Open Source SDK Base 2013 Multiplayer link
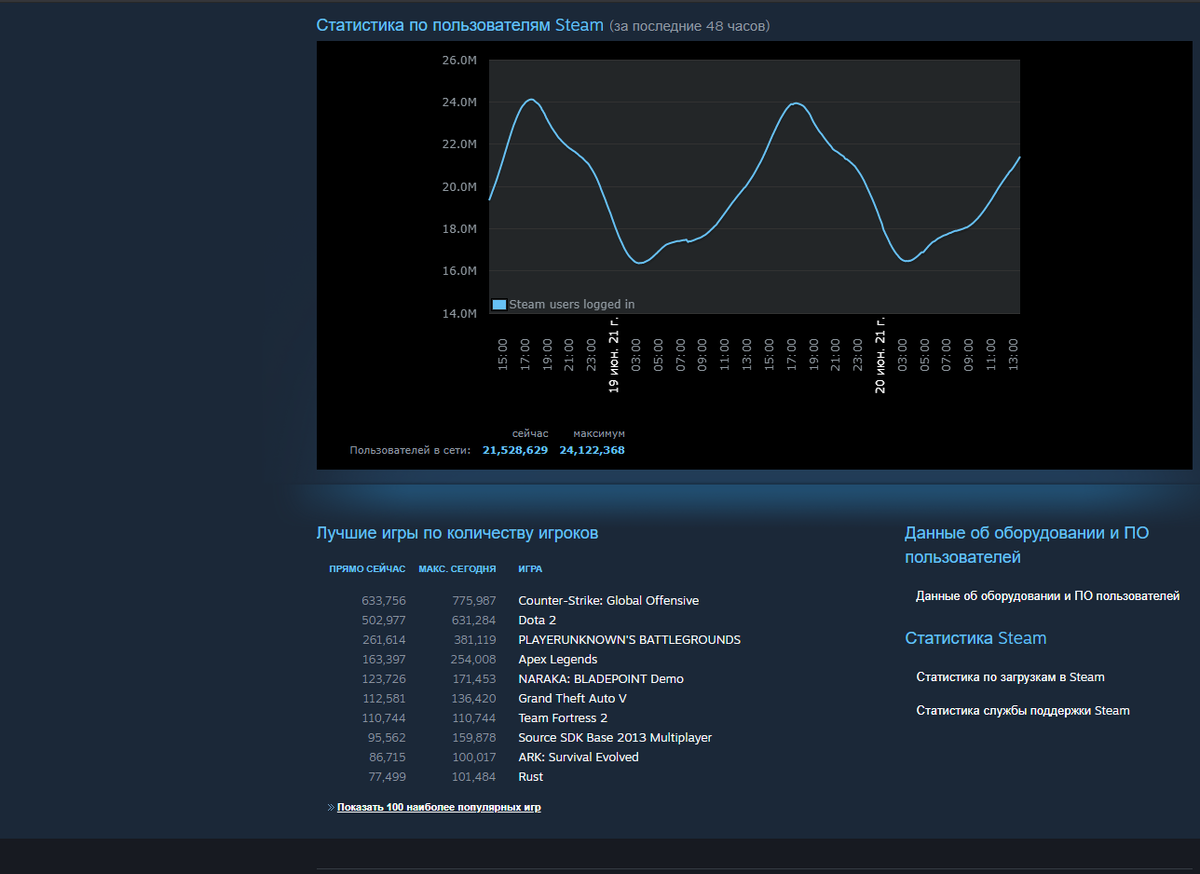1200x874 pixels. click(x=615, y=738)
